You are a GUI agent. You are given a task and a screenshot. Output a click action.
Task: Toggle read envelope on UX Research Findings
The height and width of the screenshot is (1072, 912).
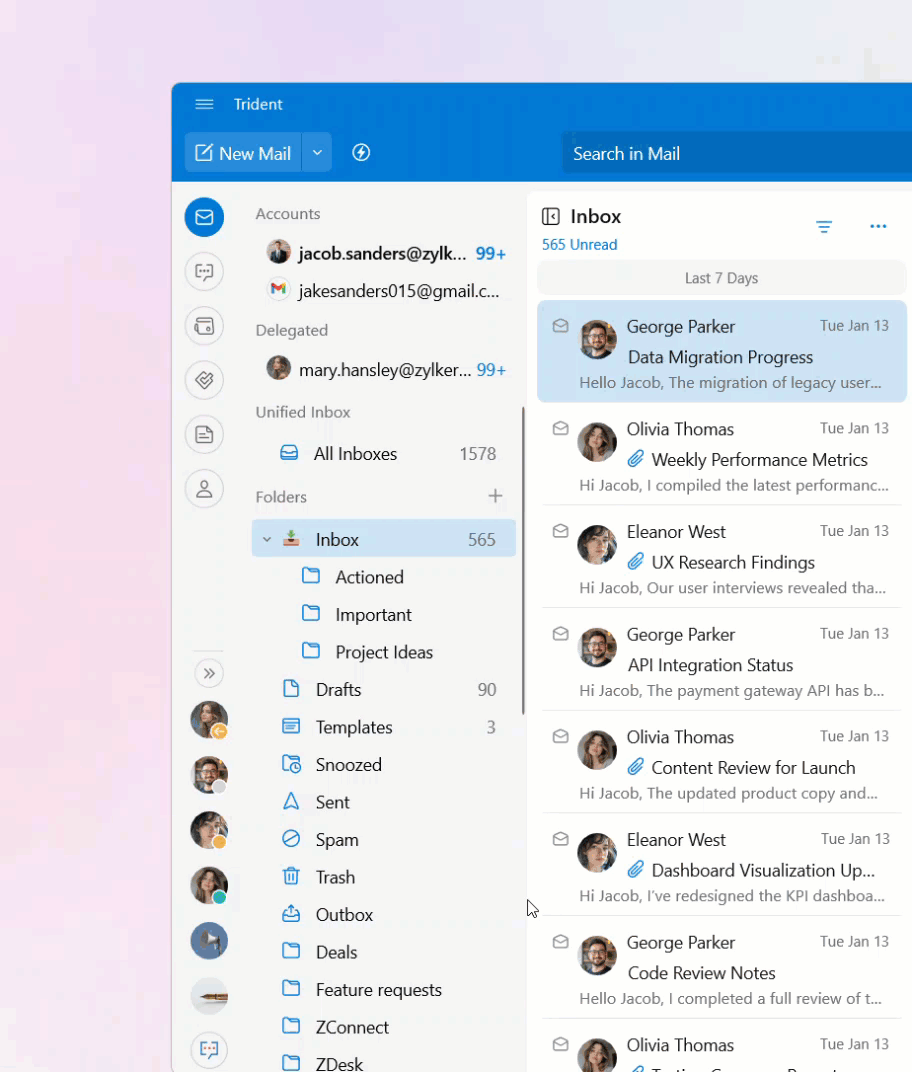click(x=561, y=531)
